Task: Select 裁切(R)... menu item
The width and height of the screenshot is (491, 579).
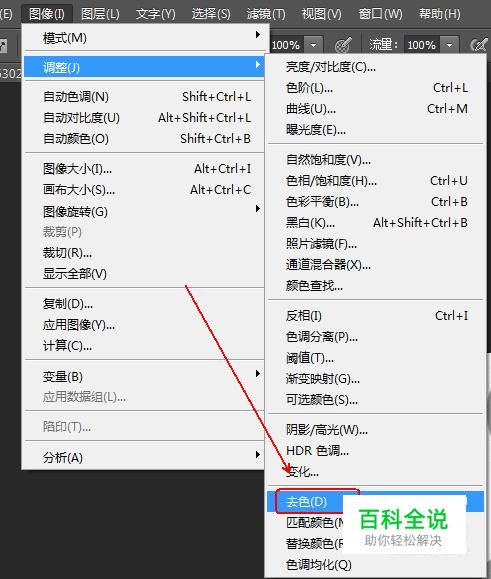Action: (144, 253)
